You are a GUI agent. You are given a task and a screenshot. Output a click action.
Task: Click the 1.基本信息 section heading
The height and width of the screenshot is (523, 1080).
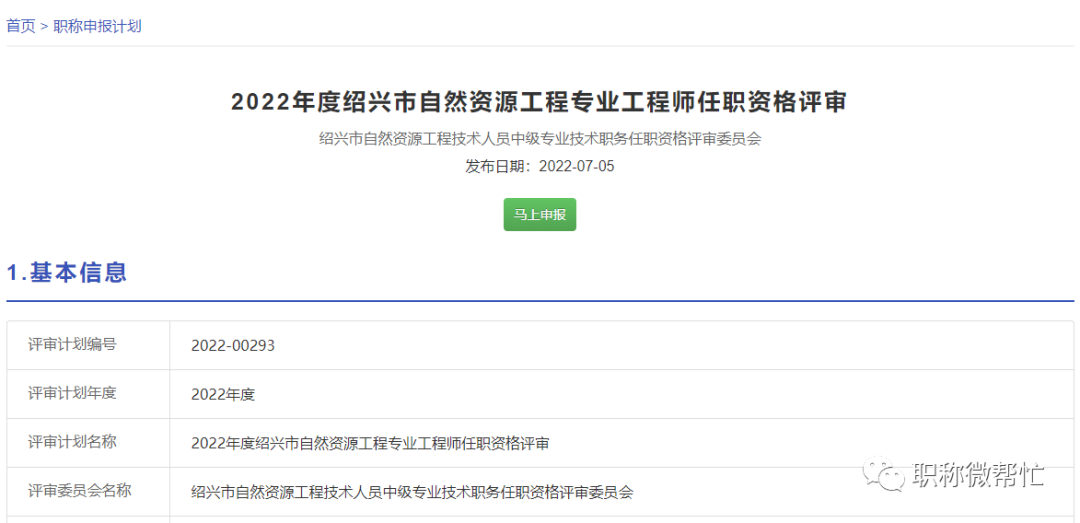[67, 272]
